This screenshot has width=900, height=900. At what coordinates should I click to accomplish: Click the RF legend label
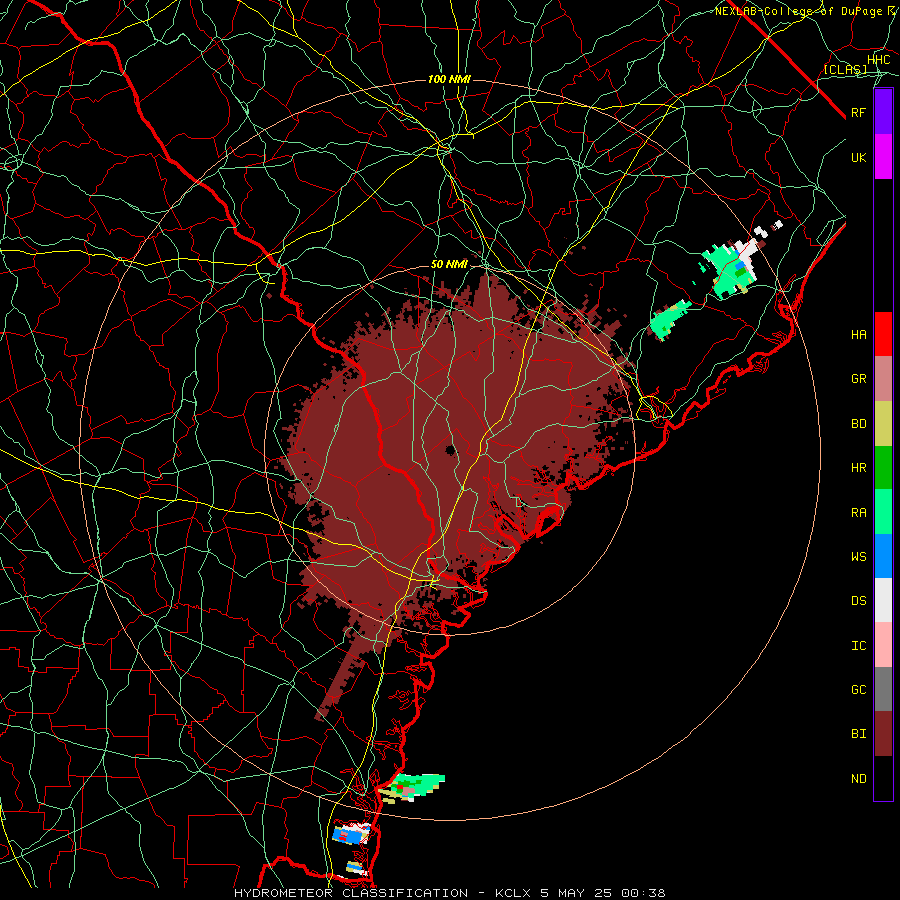859,112
